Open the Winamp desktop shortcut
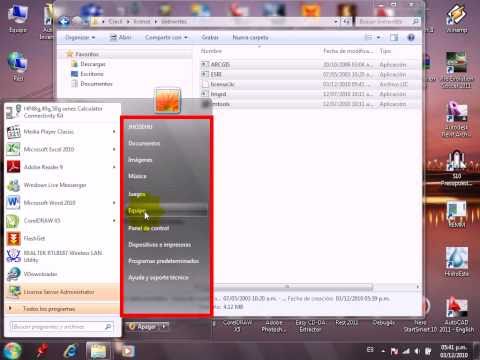 click(456, 19)
